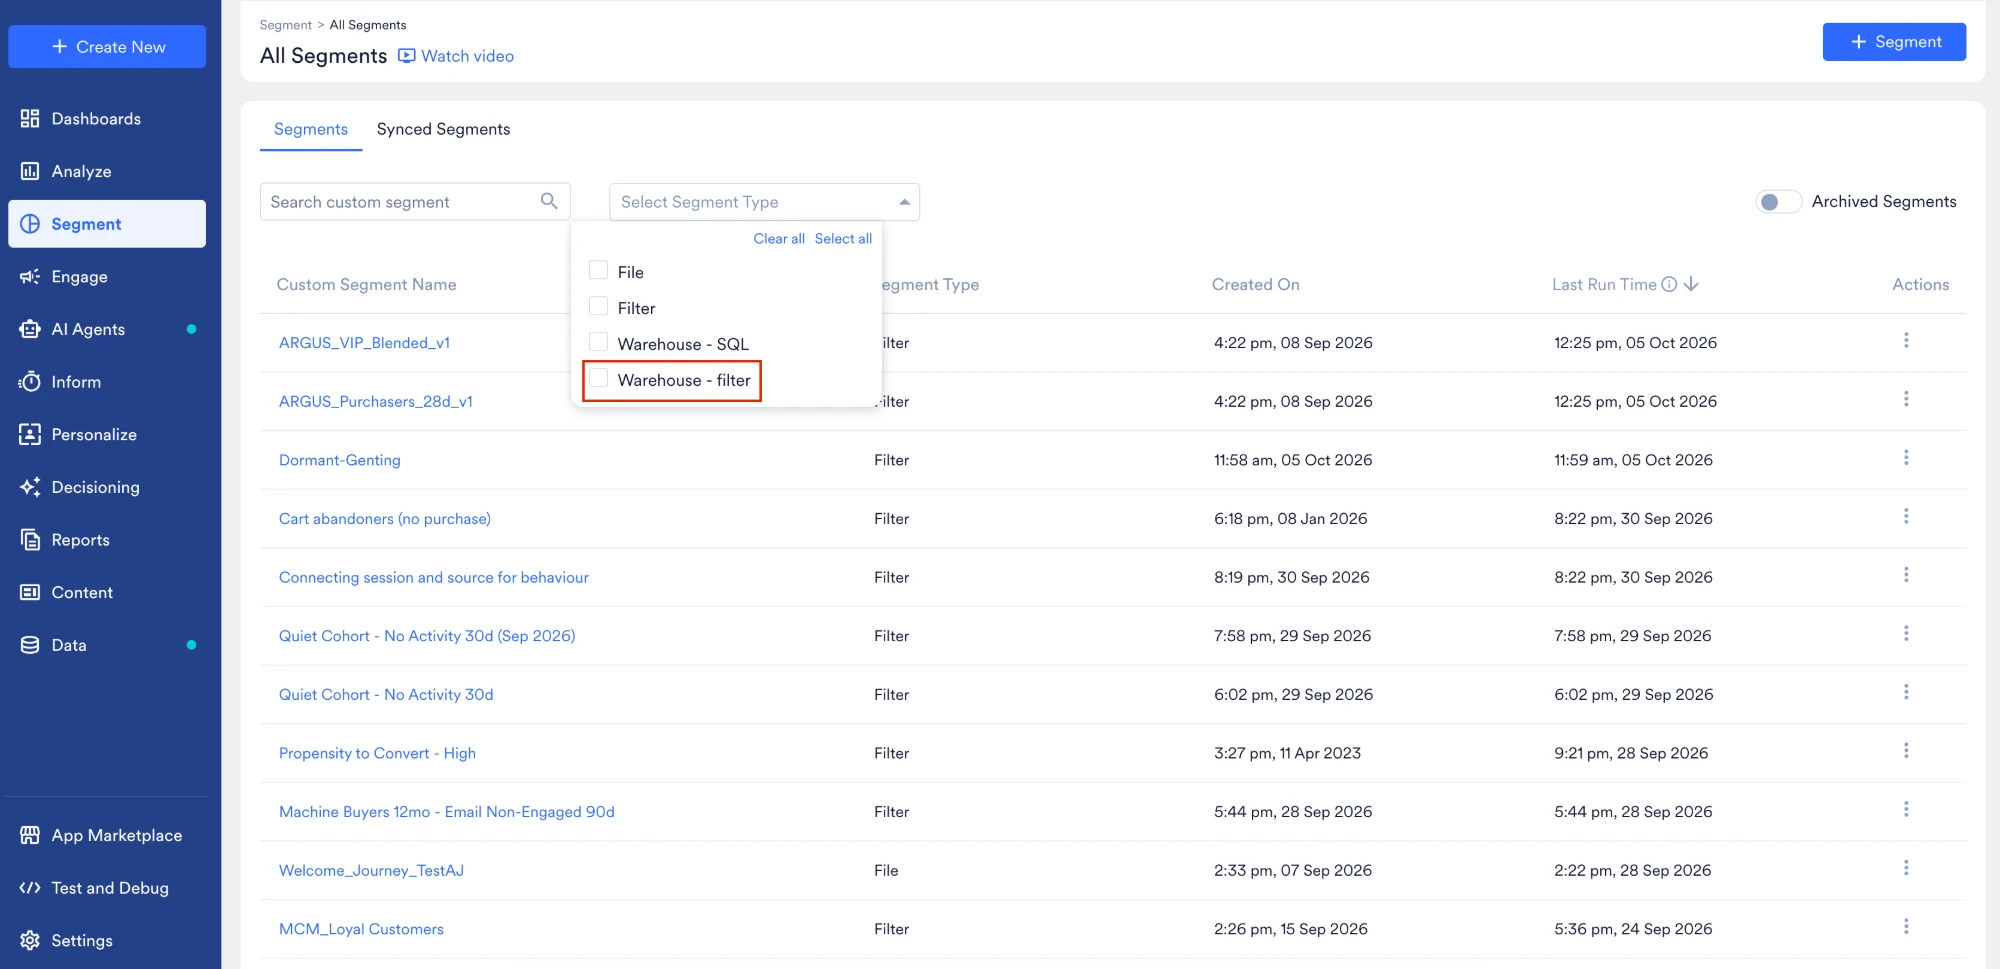Viewport: 2000px width, 969px height.
Task: Open the Propensity to Convert - High segment
Action: click(x=377, y=753)
